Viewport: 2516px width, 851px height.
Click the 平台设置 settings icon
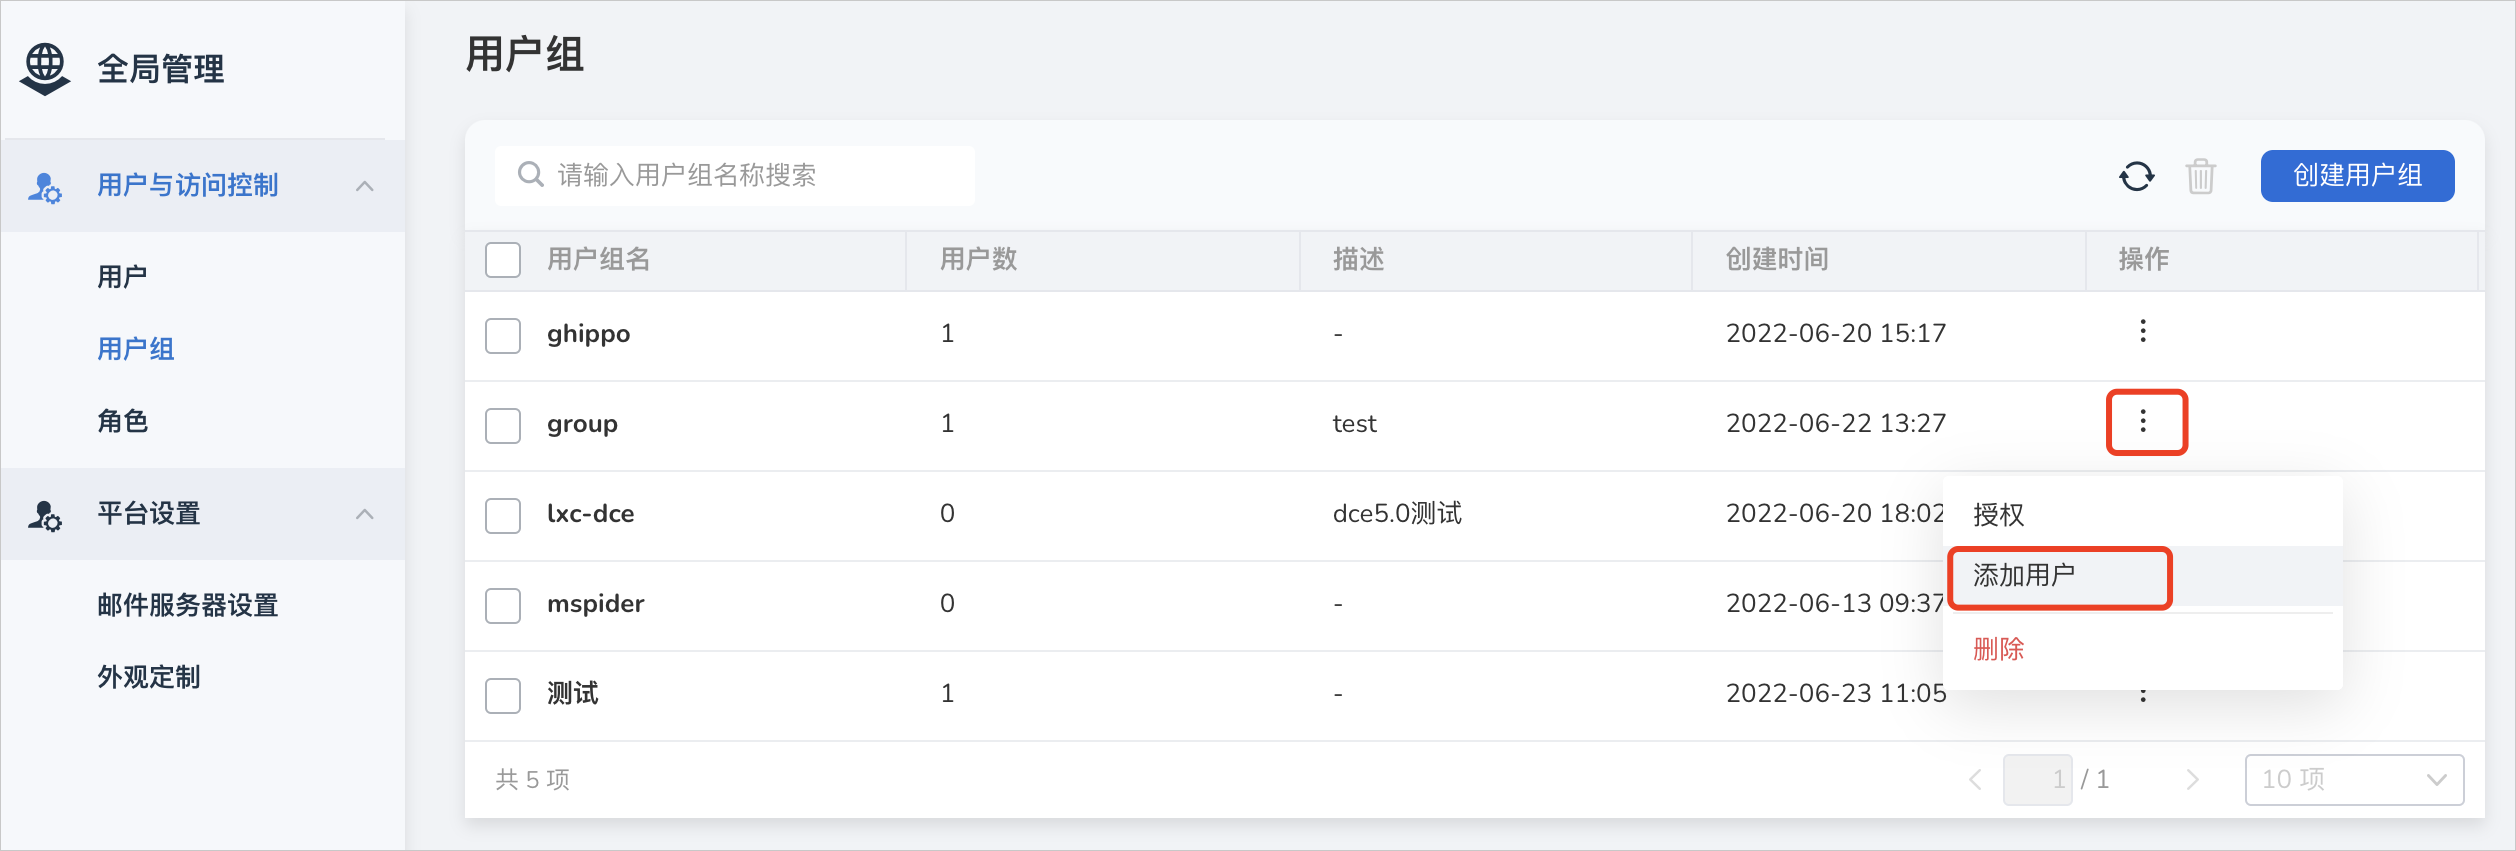click(45, 515)
